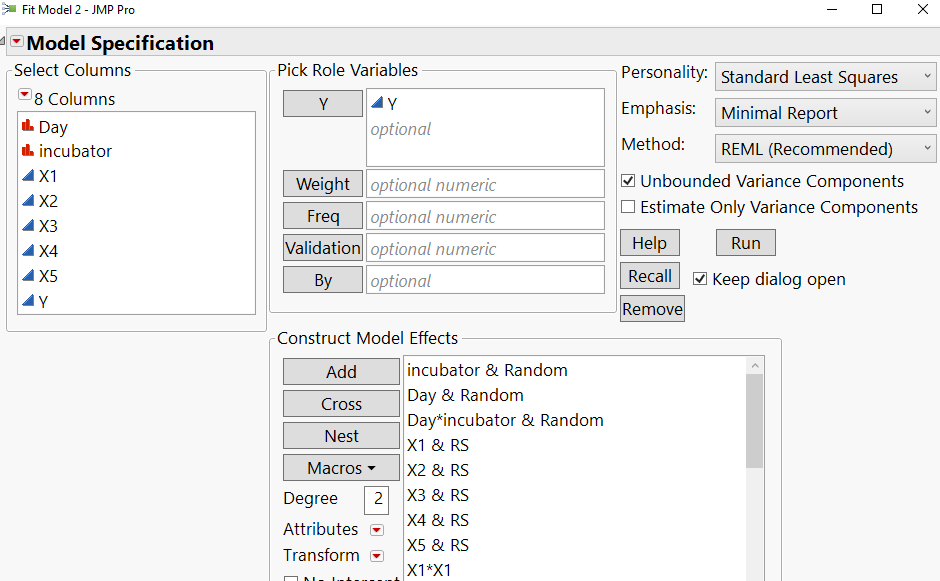Viewport: 940px width, 581px height.
Task: Open the Attributes red triangle menu
Action: click(x=377, y=529)
